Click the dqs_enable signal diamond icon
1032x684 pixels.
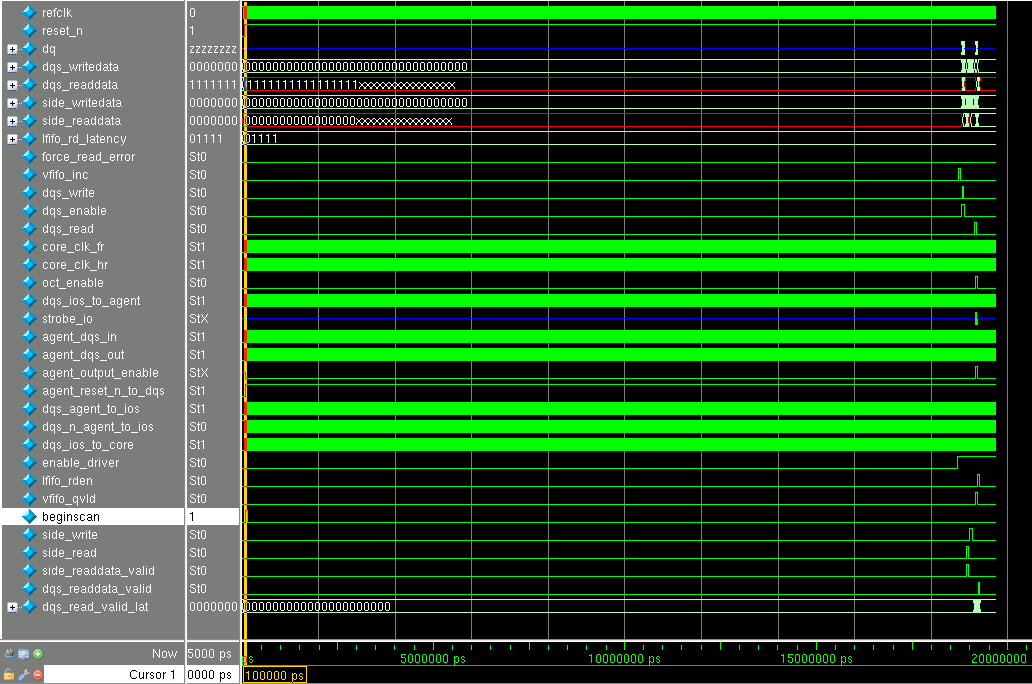(x=30, y=211)
